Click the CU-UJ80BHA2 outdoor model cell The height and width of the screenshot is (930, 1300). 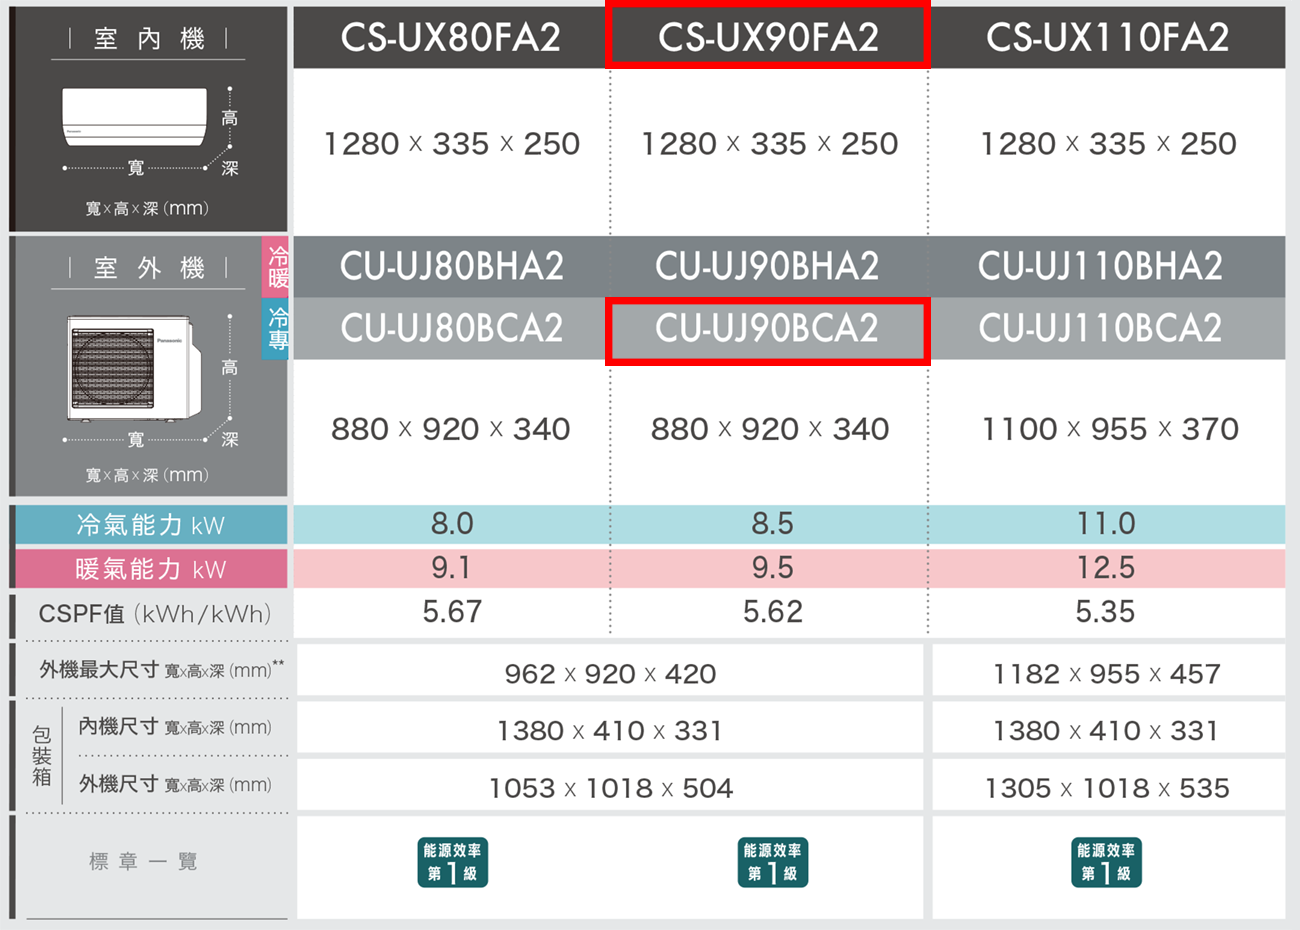click(451, 267)
